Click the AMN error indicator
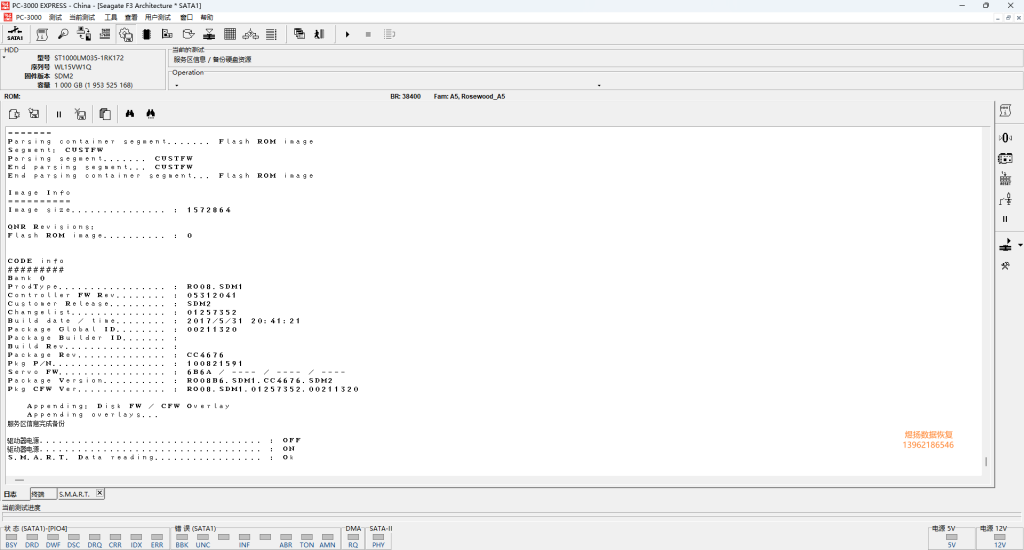 [x=327, y=541]
